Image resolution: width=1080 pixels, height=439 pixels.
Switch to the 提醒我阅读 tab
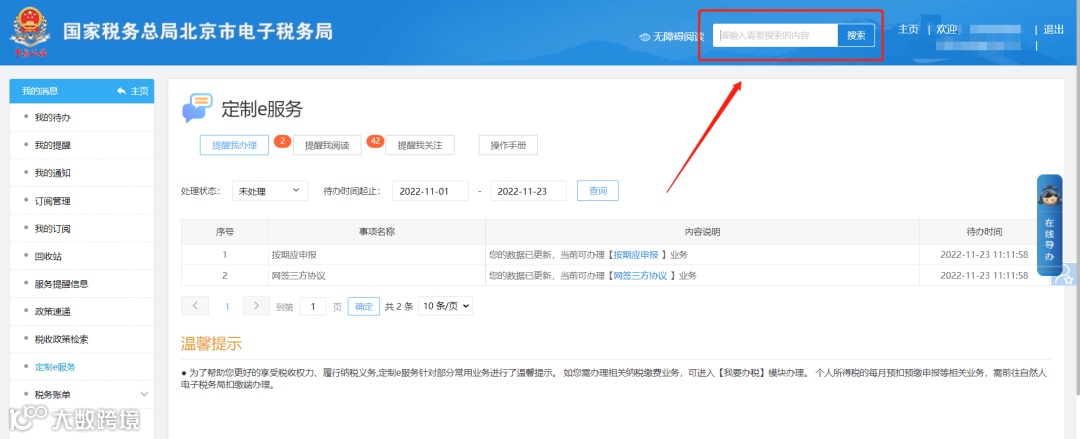327,145
